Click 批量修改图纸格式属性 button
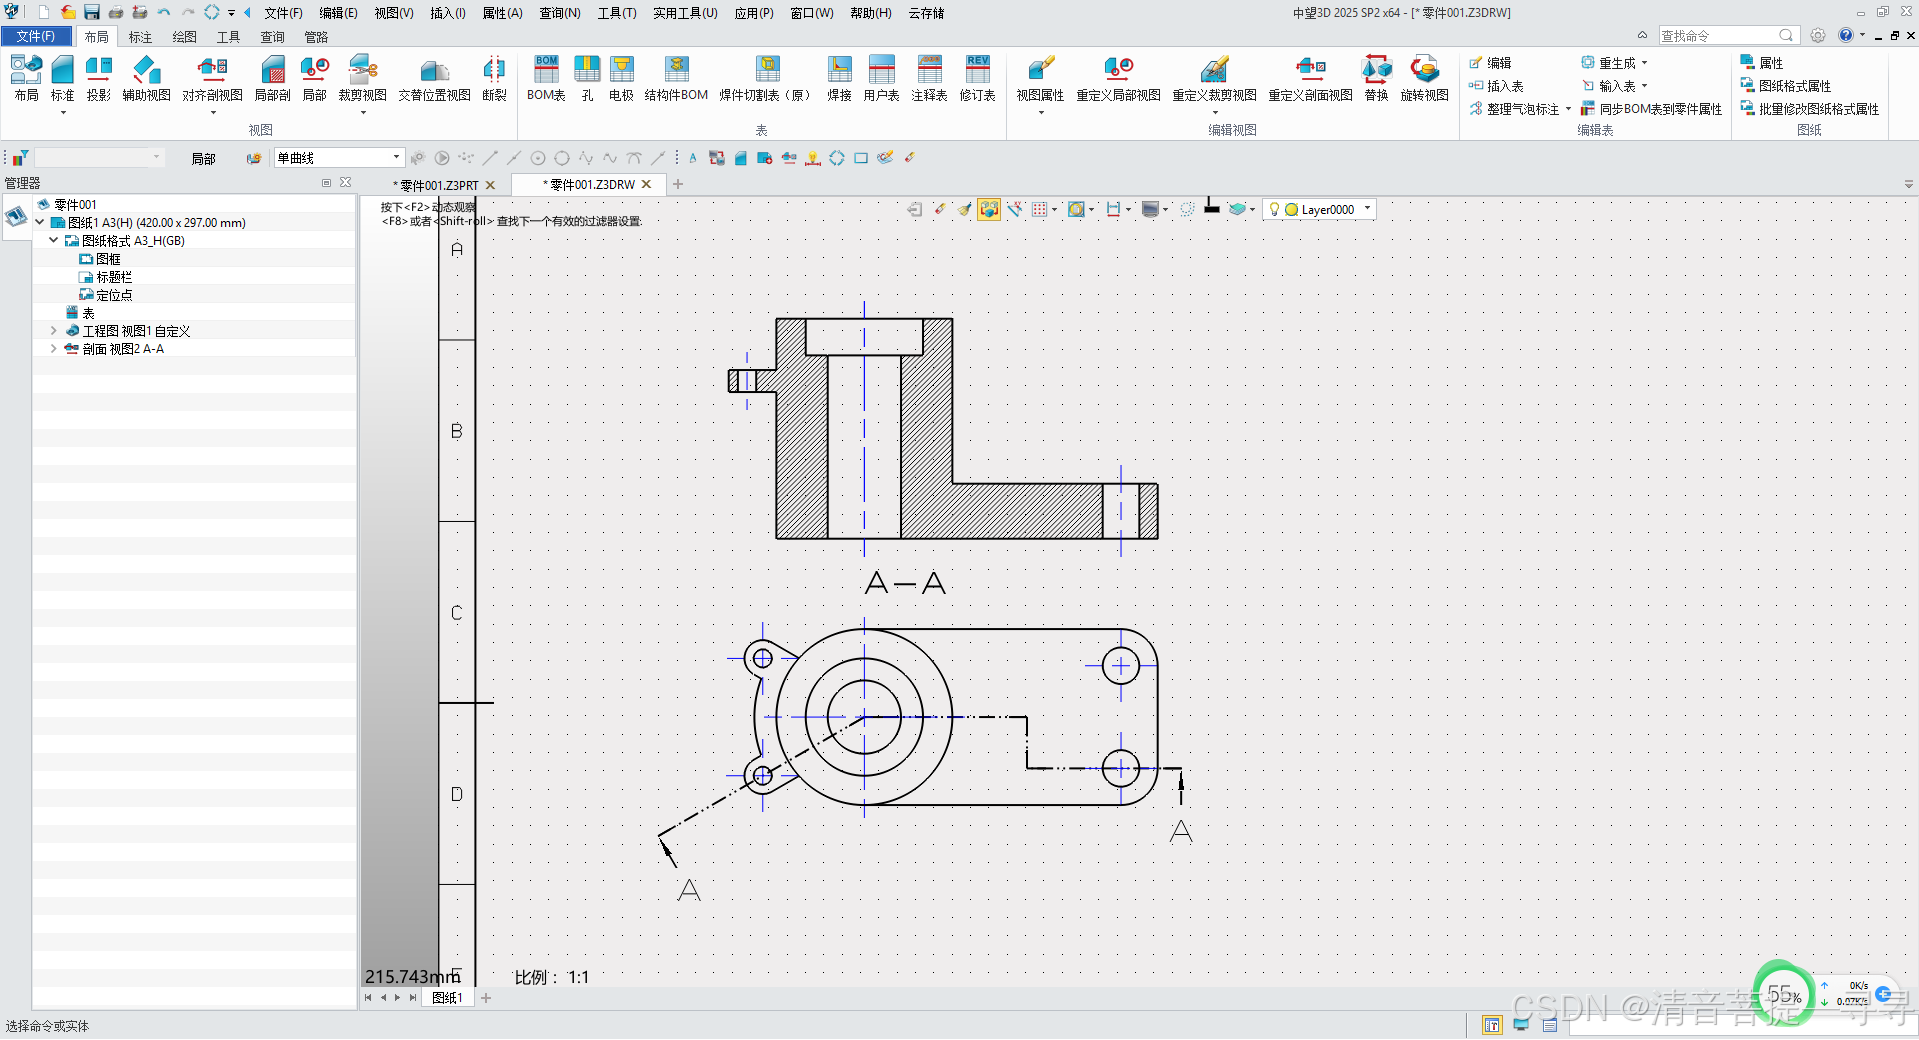Screen dimensions: 1919x1040 click(x=1810, y=108)
